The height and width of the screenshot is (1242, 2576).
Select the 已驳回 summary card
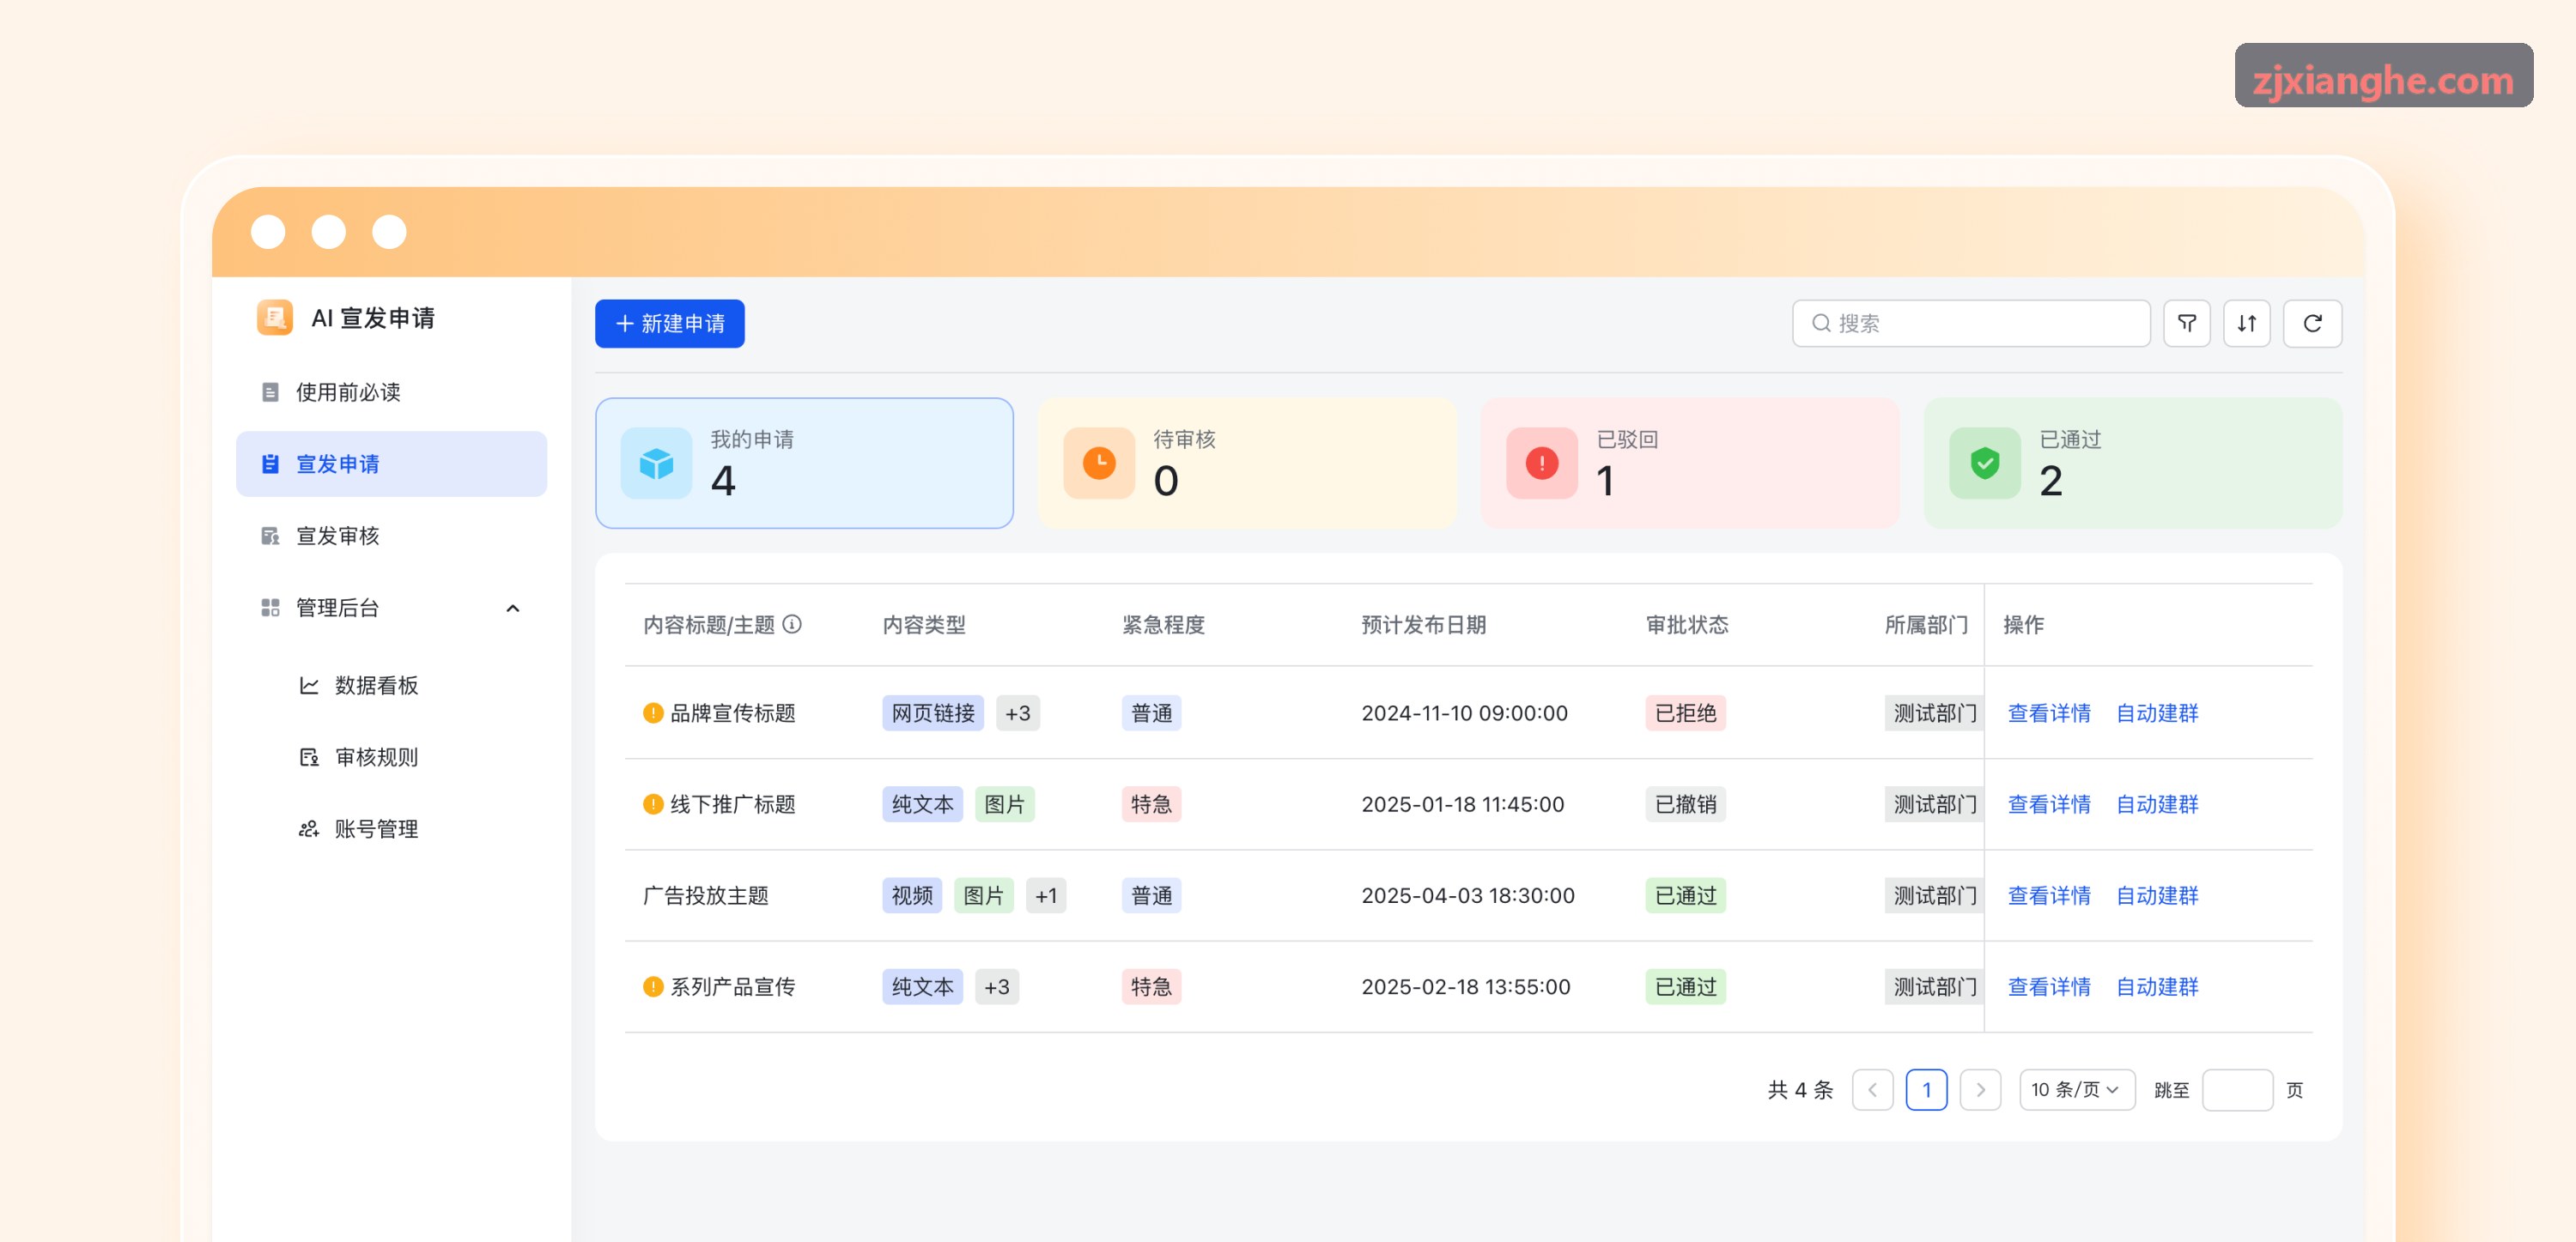[1689, 463]
